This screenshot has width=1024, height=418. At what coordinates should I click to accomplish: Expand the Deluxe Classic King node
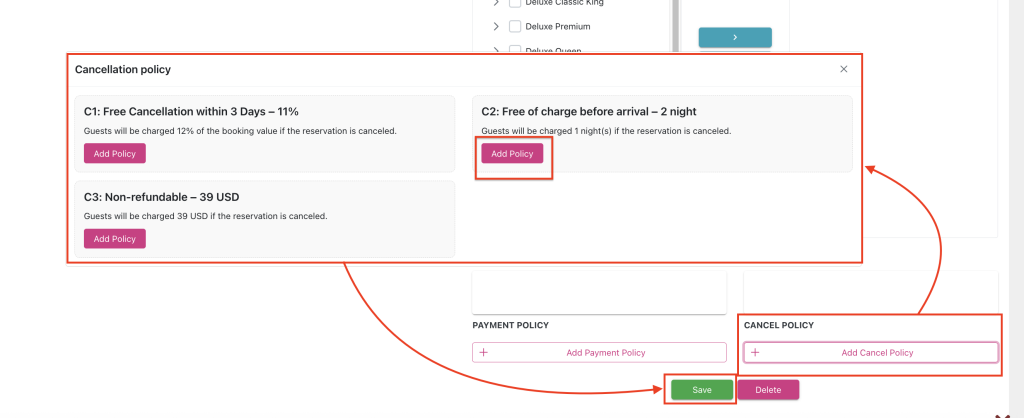(x=496, y=4)
